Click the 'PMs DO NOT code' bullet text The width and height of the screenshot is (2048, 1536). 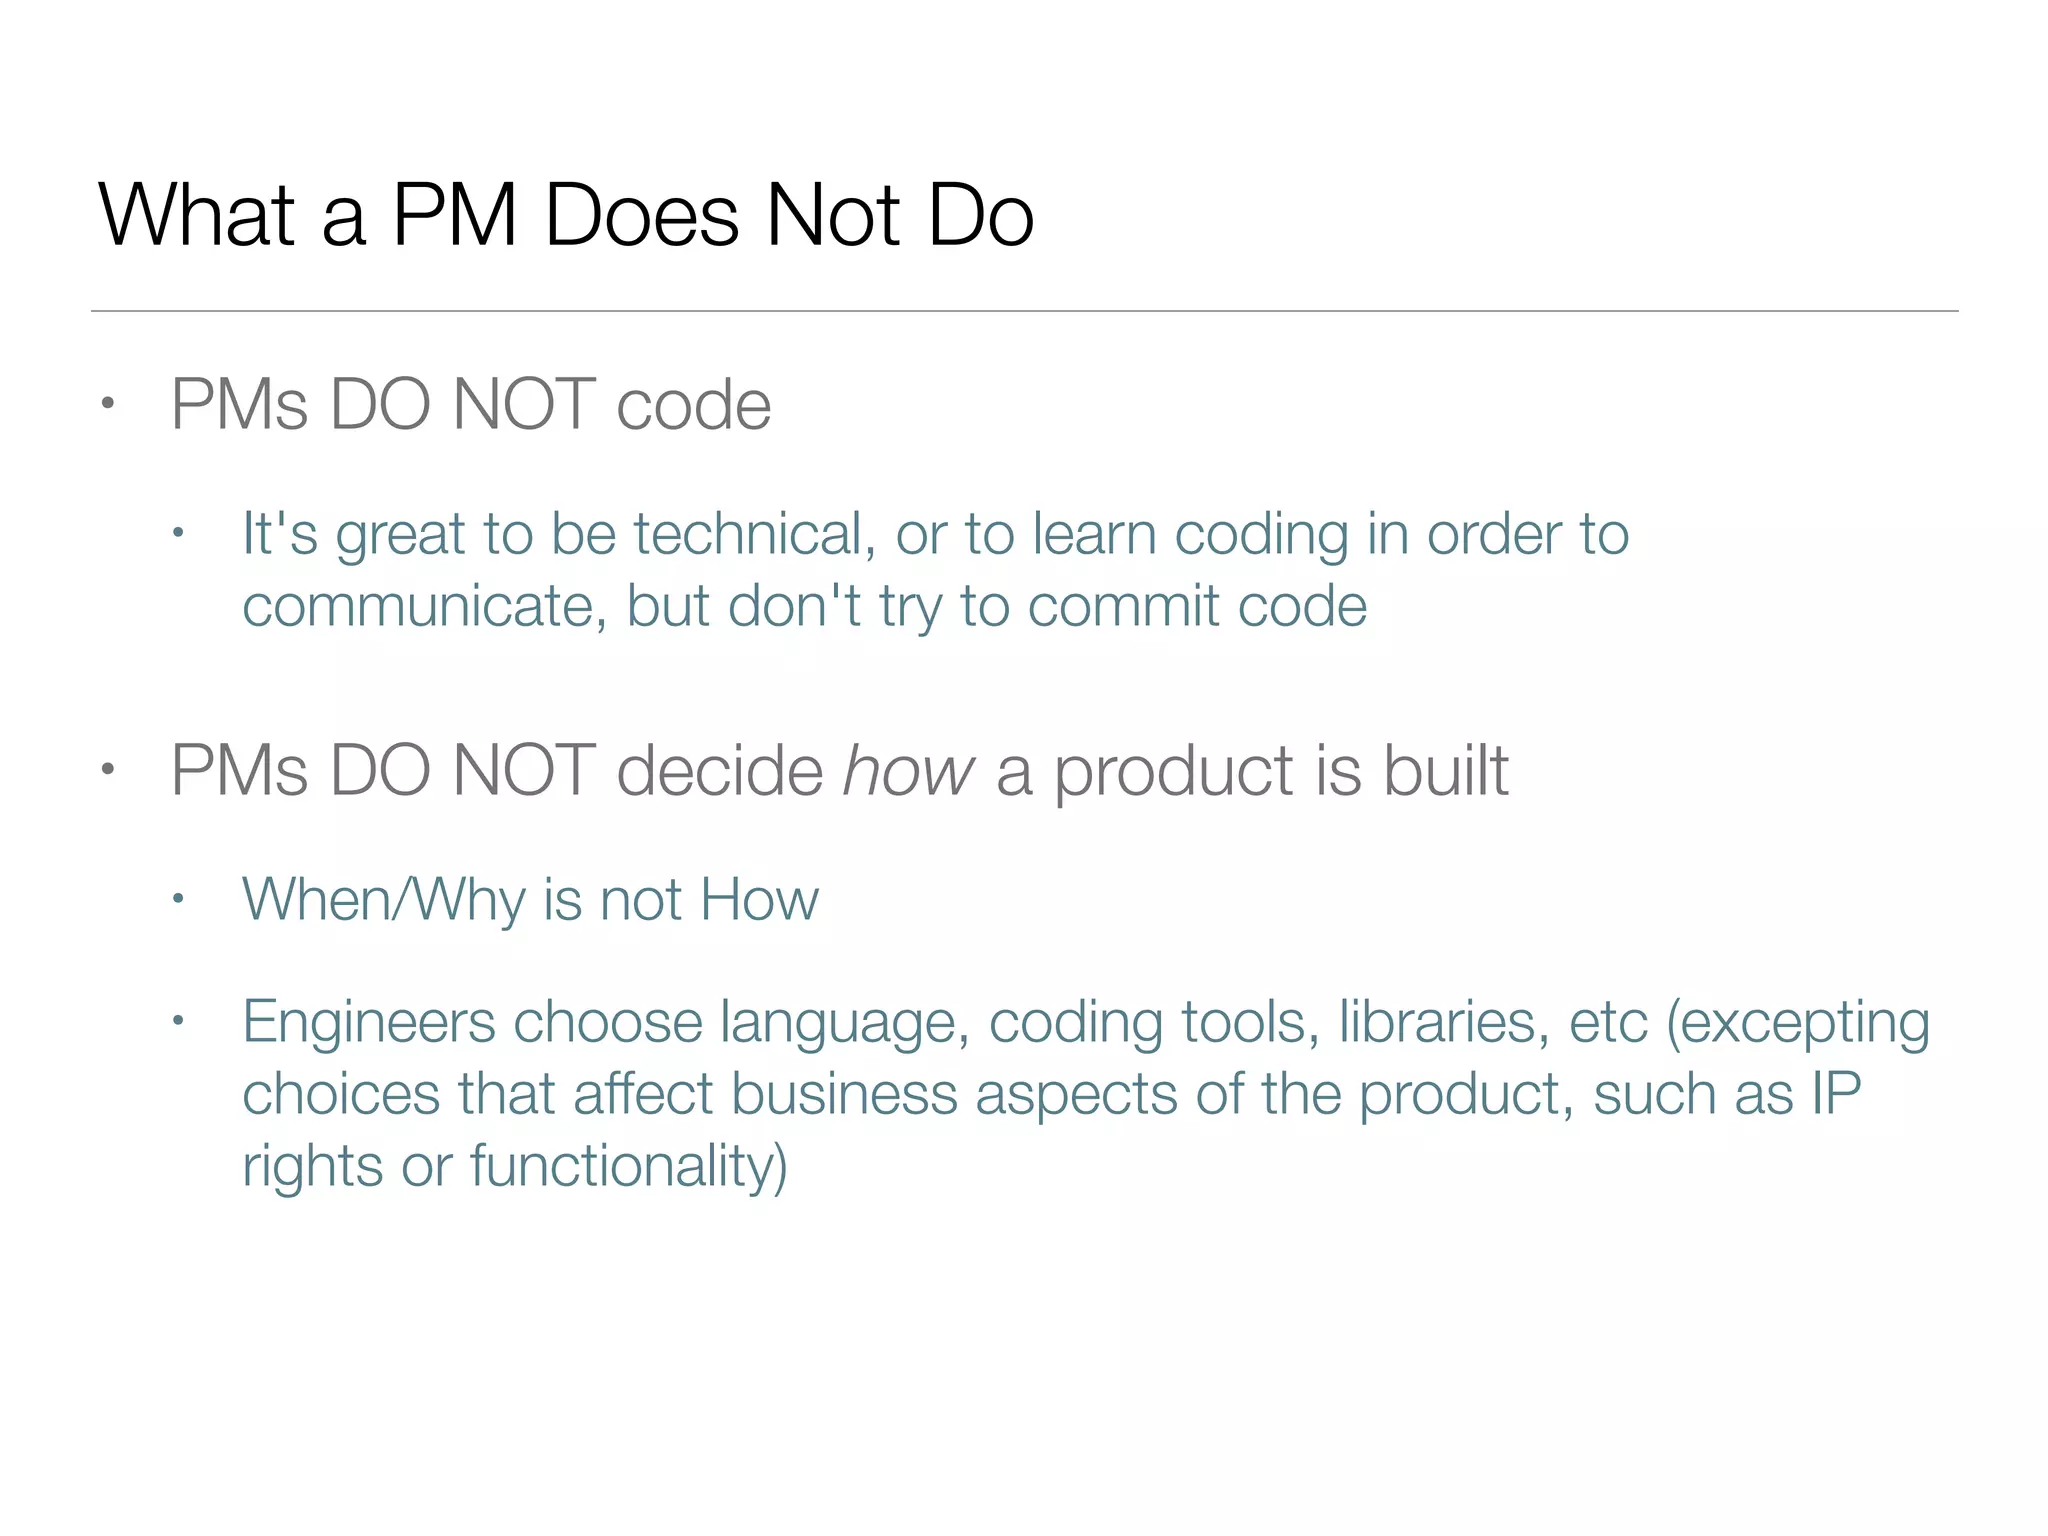pos(470,405)
